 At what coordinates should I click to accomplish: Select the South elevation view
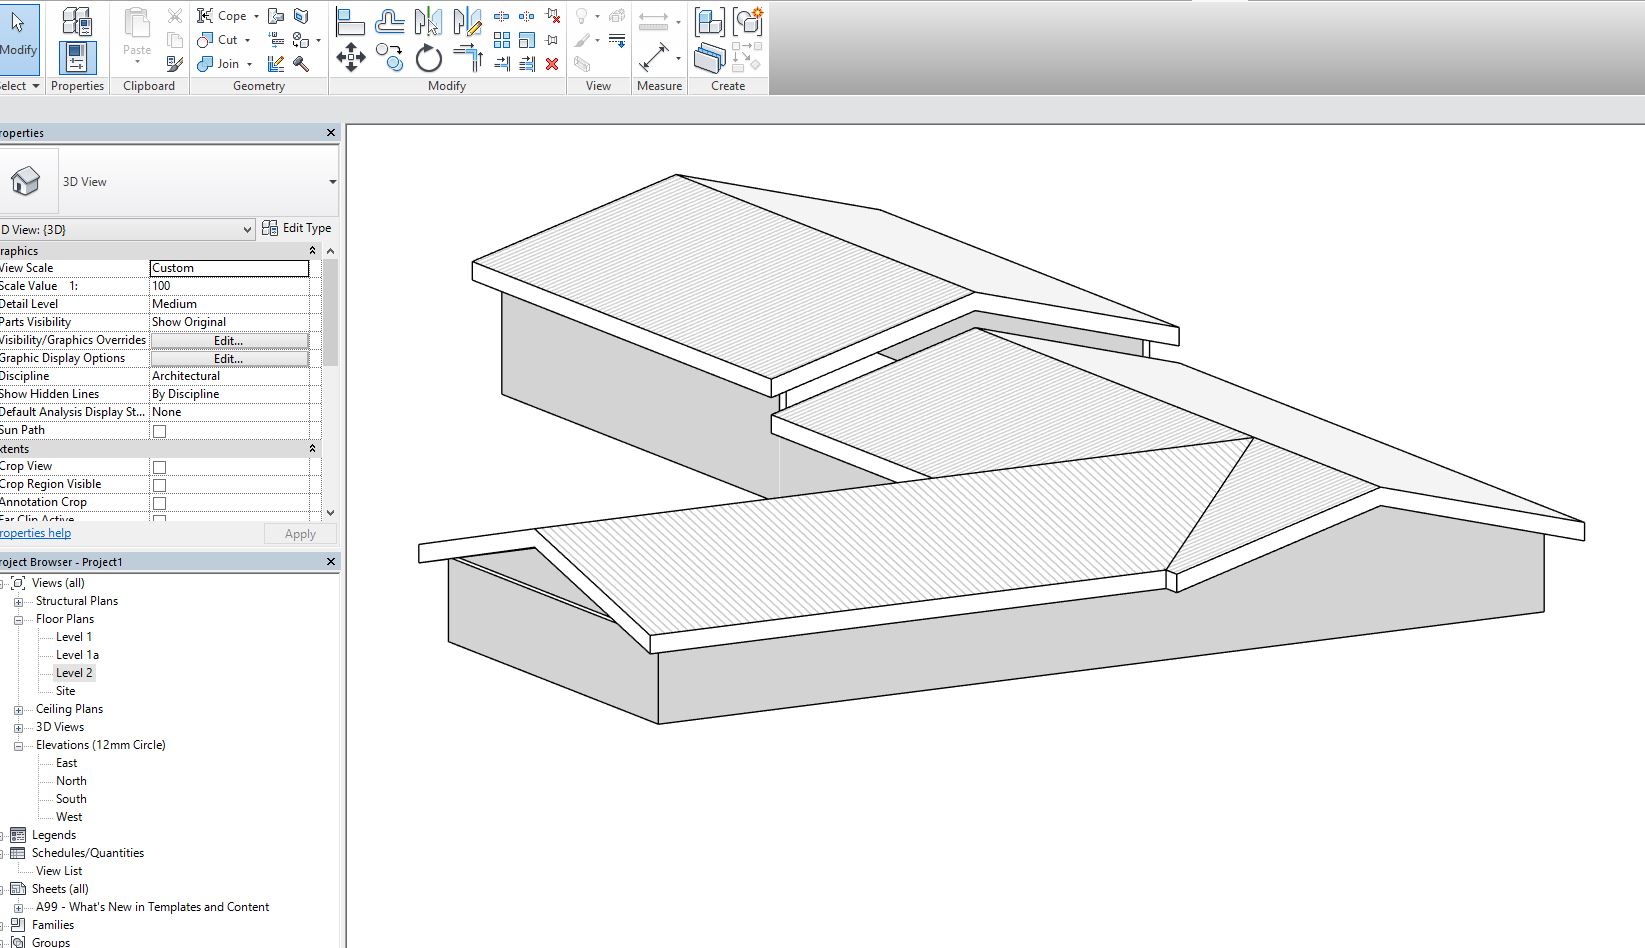[71, 799]
